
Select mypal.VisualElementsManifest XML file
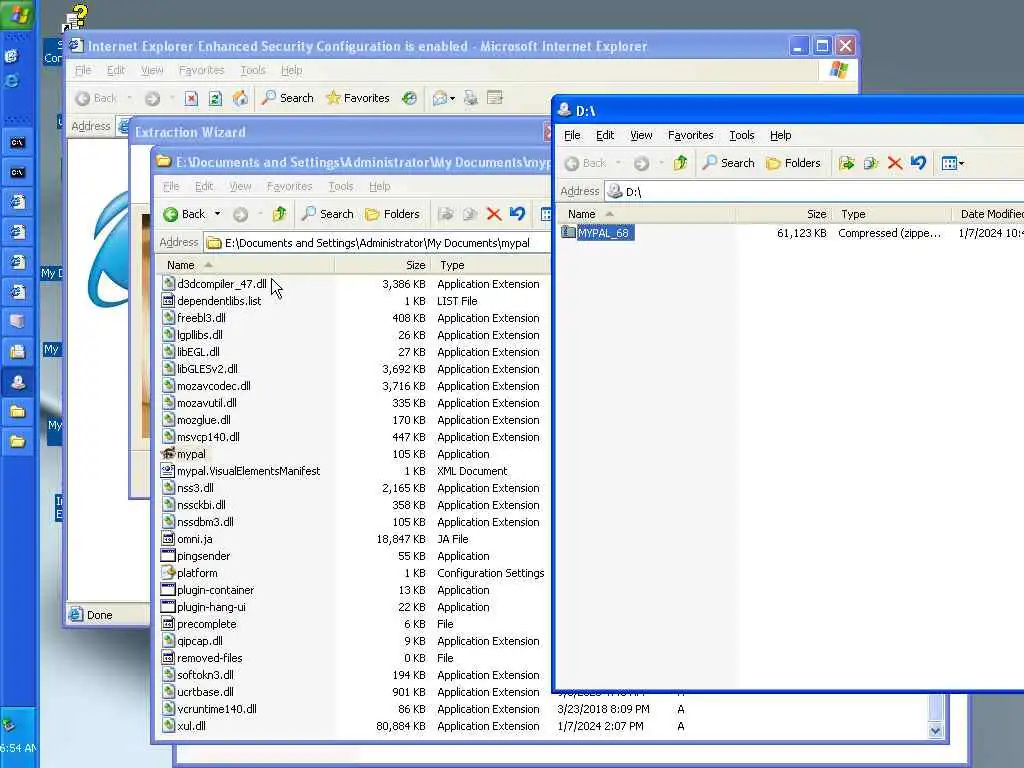pyautogui.click(x=241, y=471)
